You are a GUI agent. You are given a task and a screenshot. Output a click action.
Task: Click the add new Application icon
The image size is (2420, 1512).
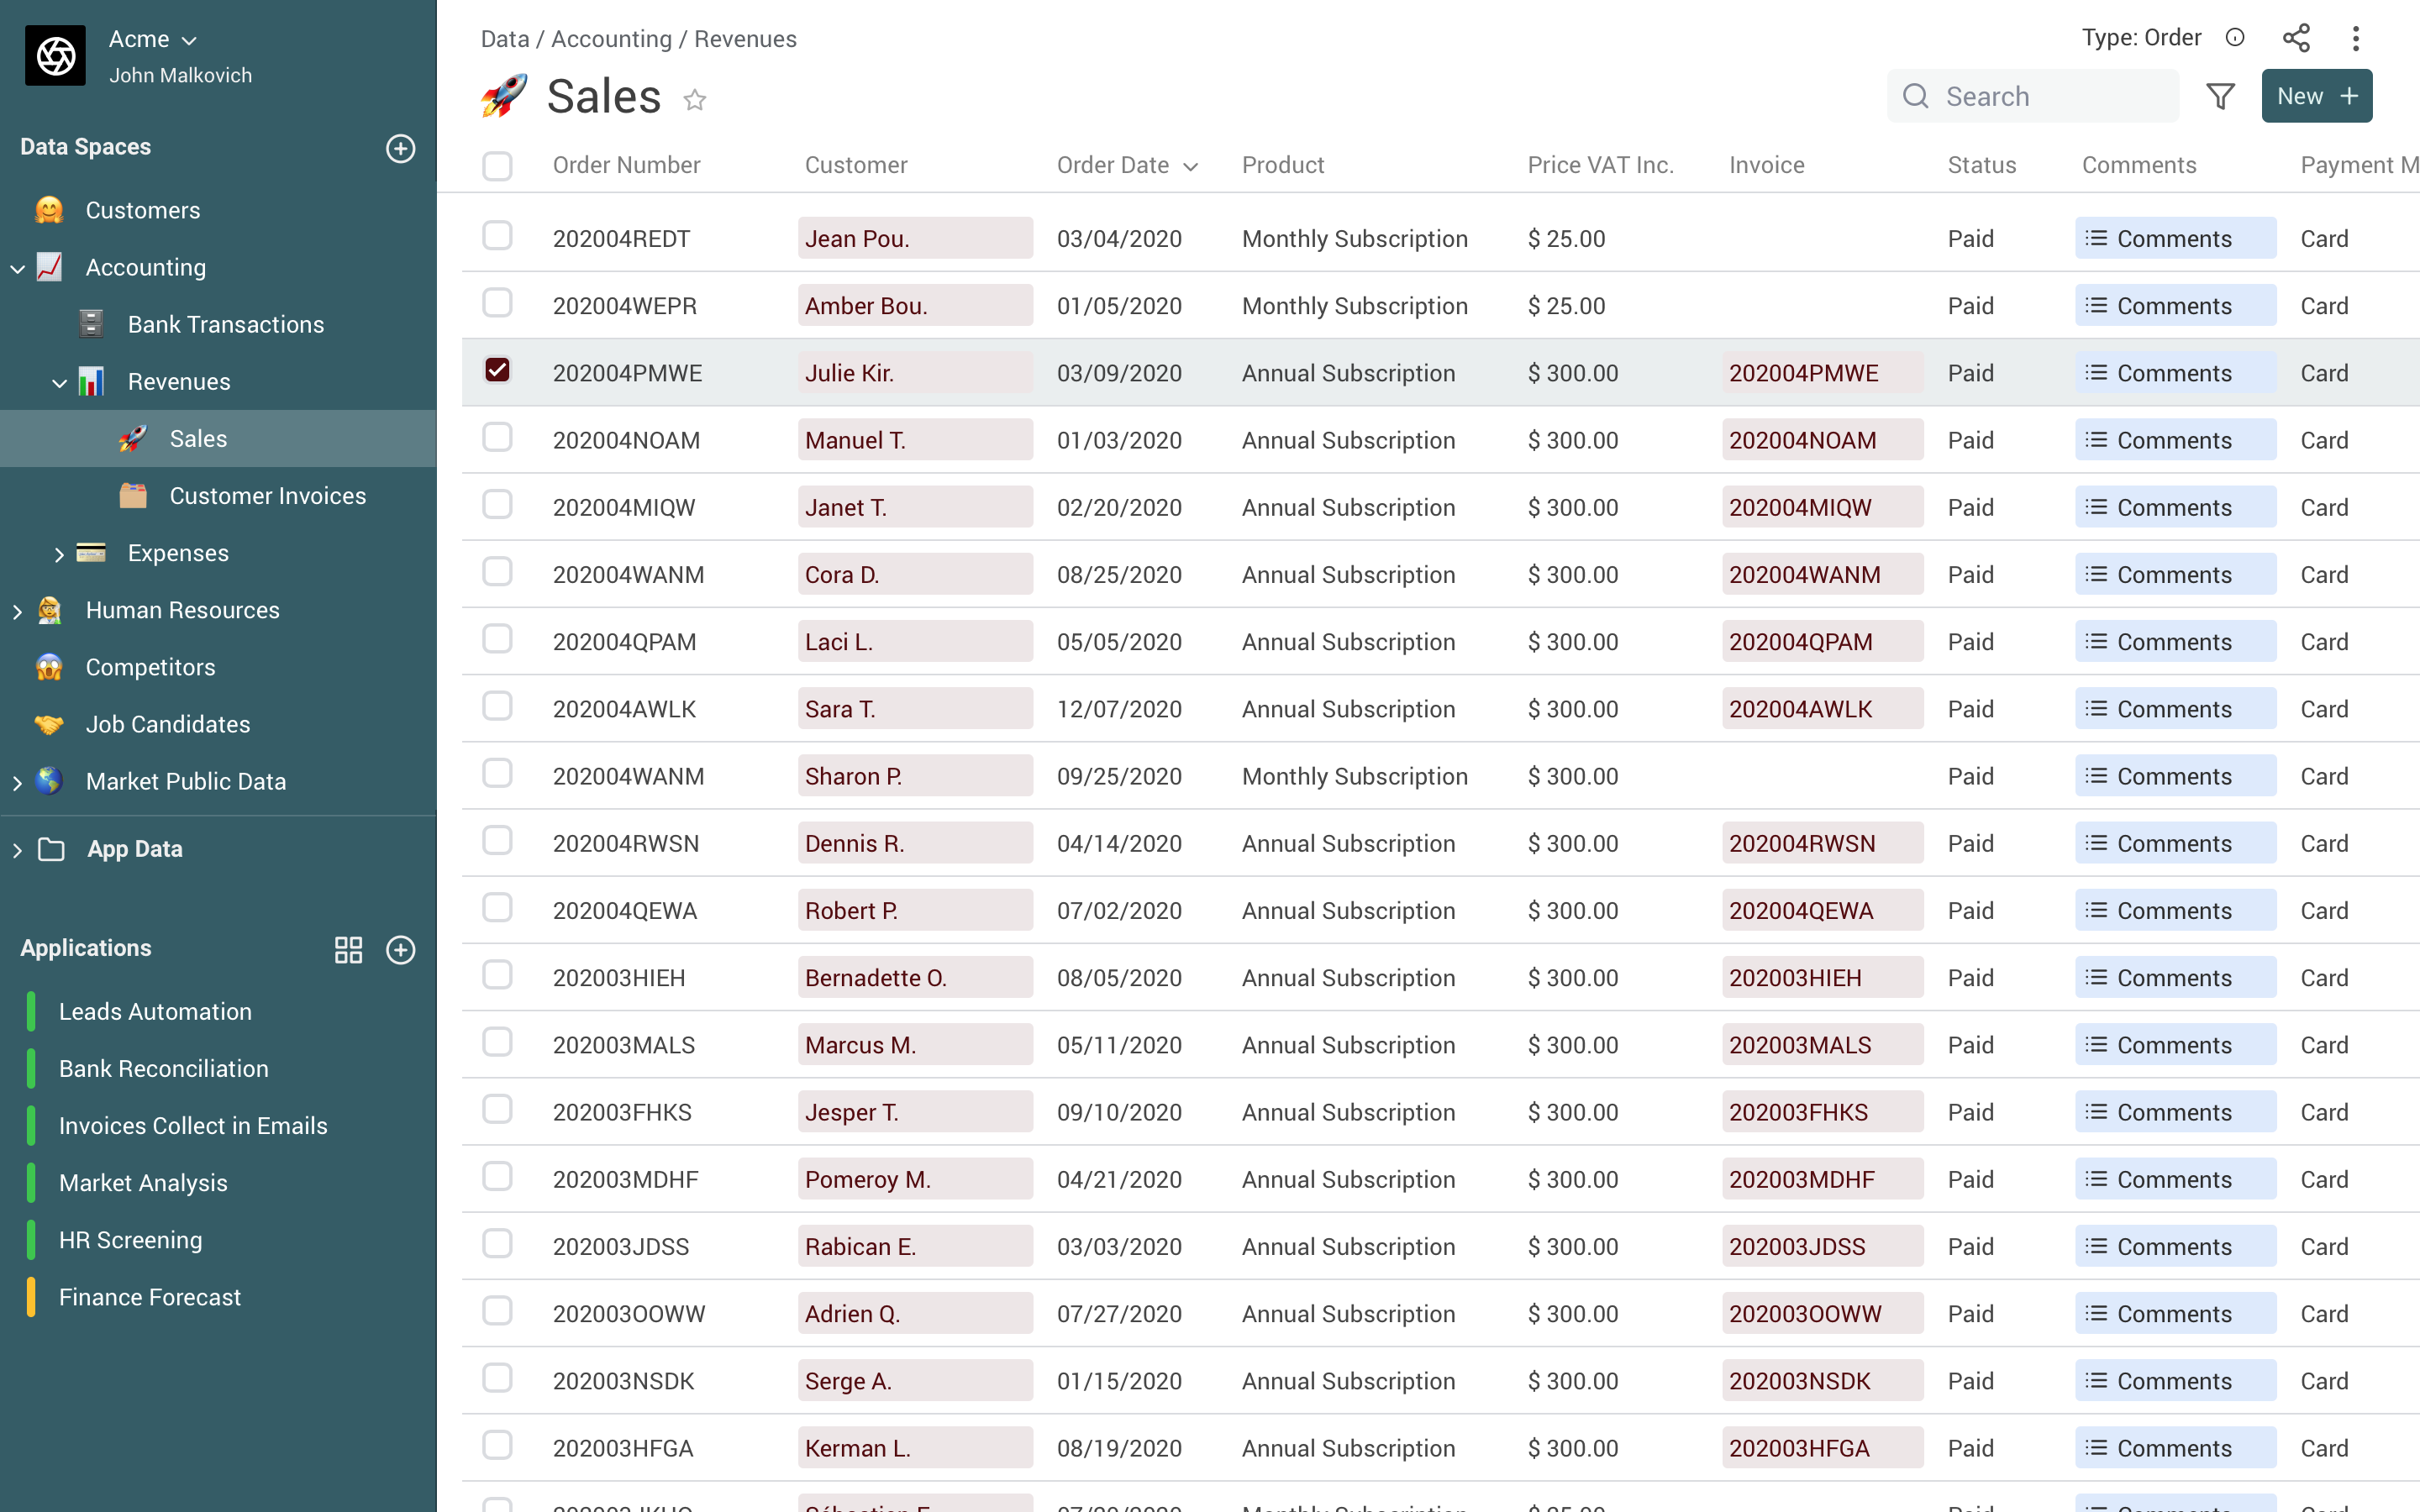[x=401, y=948]
